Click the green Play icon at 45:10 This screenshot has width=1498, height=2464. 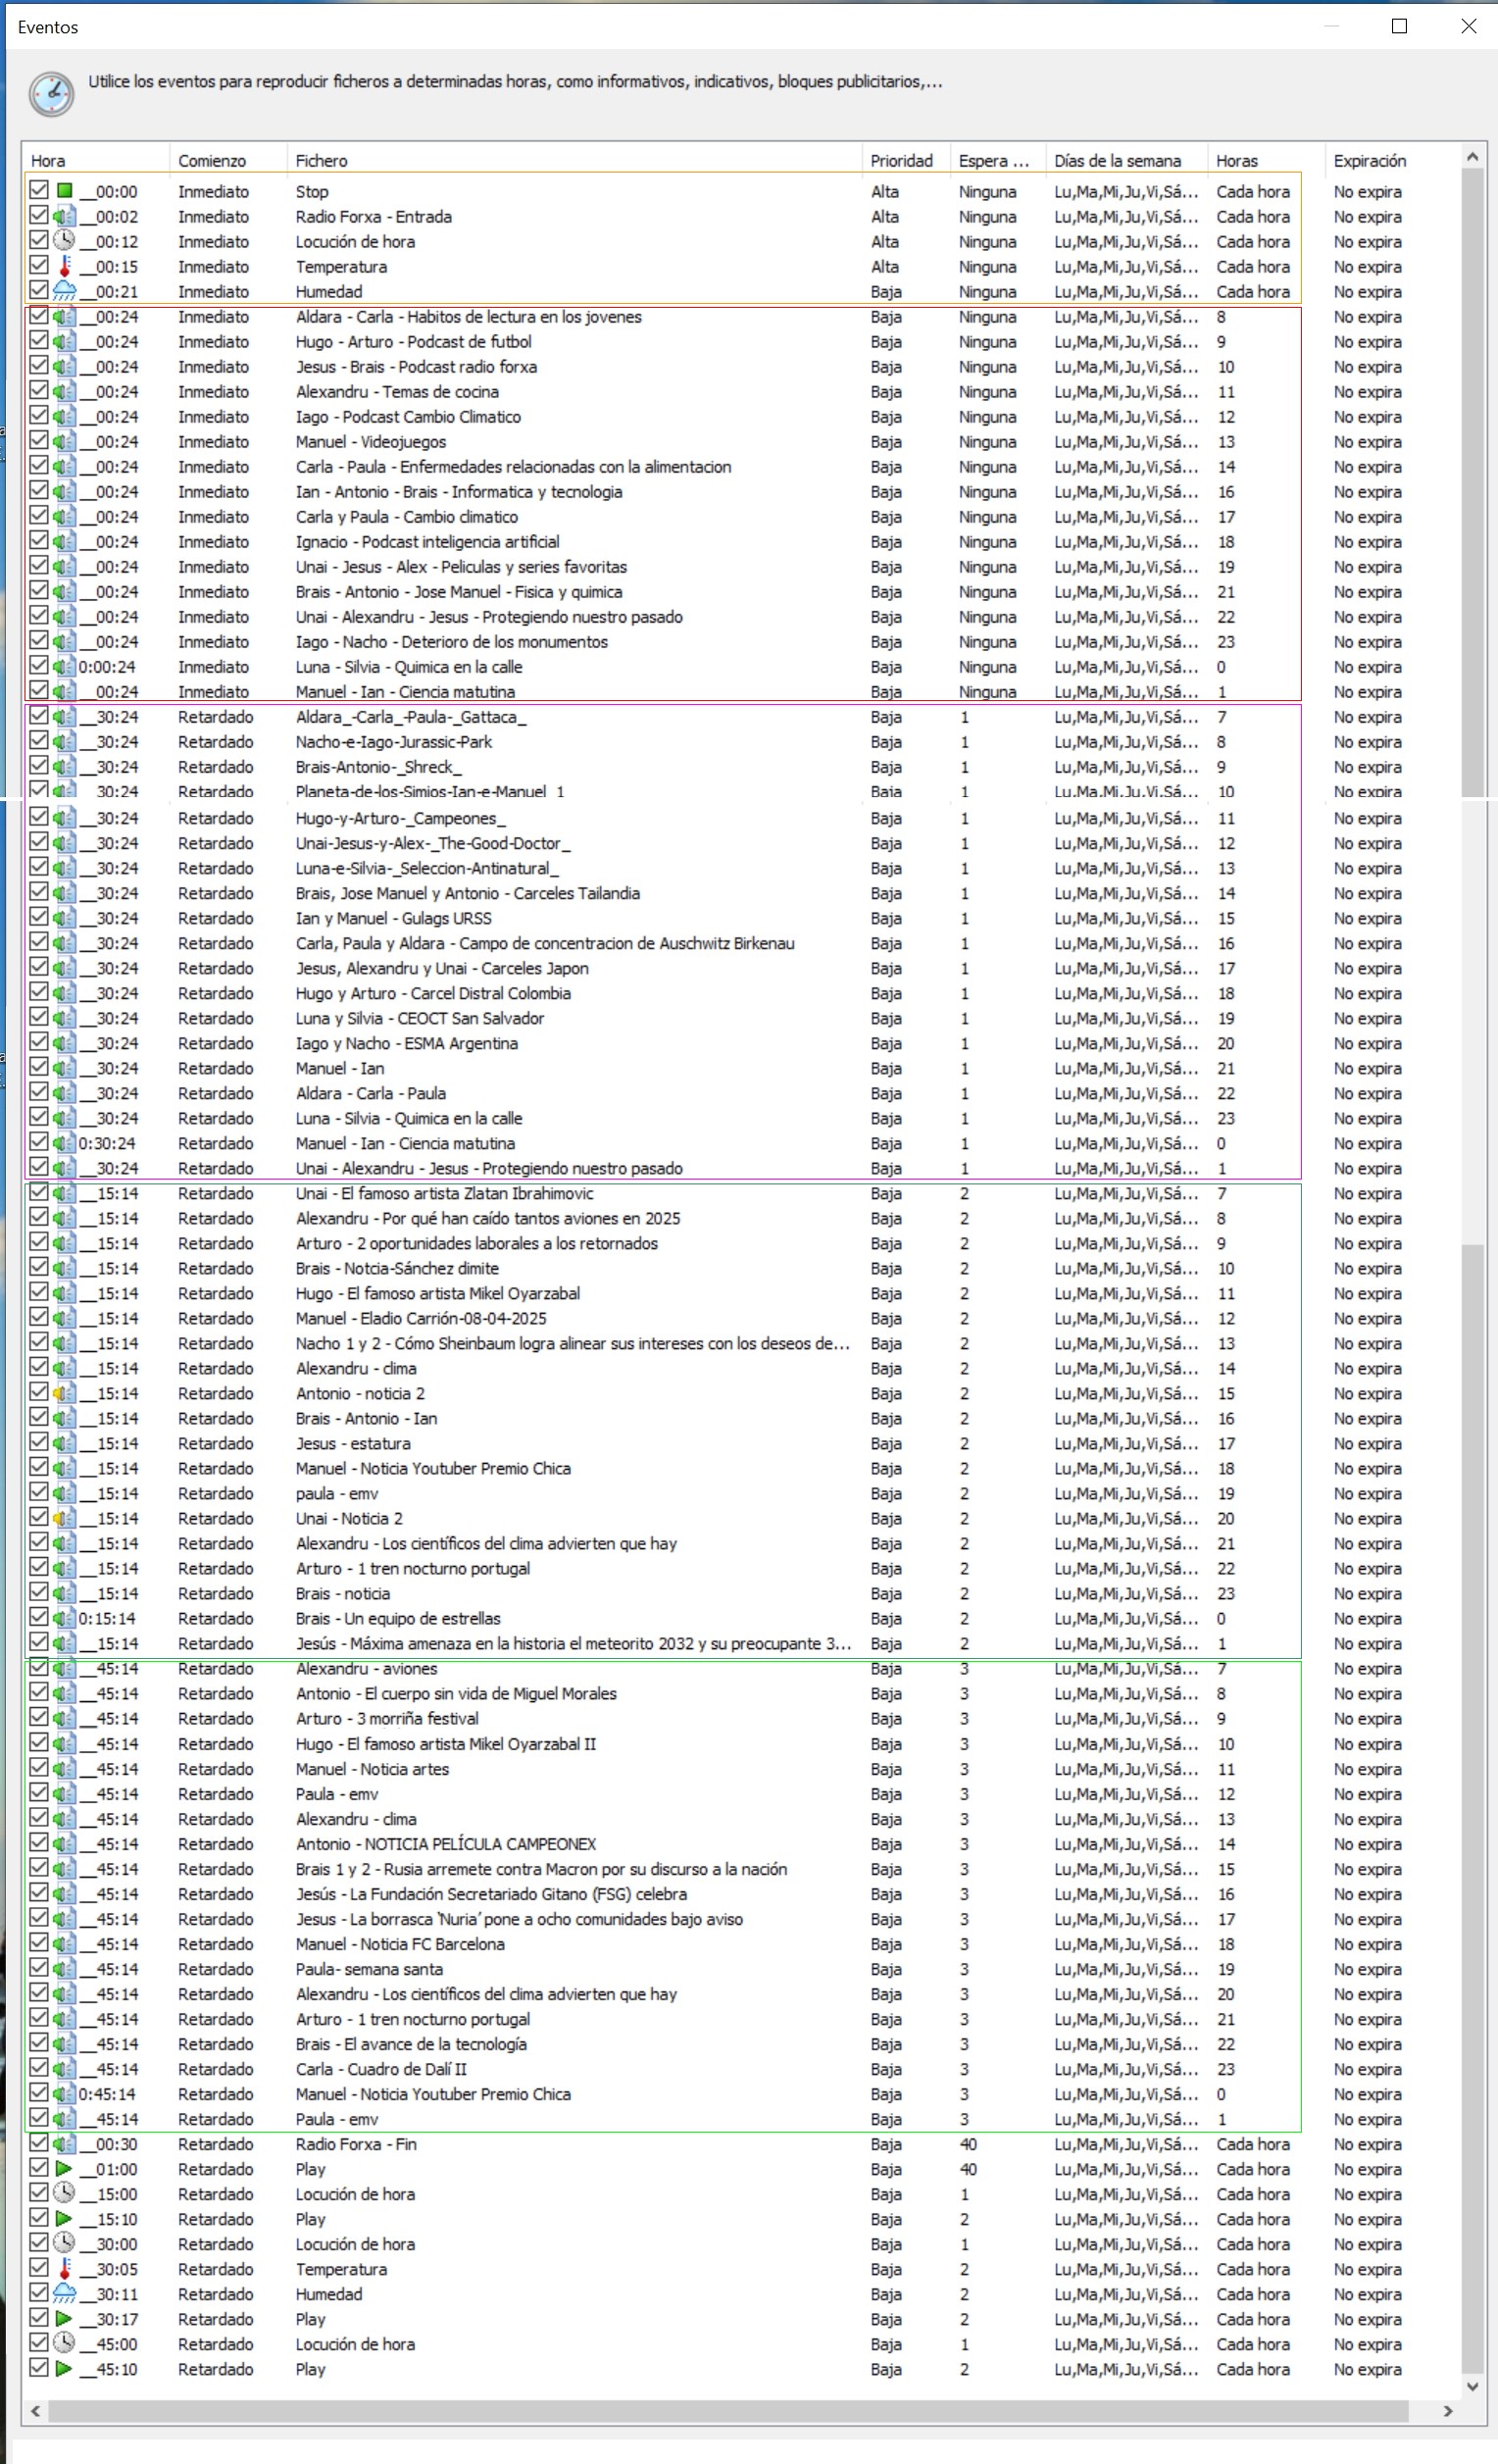click(x=64, y=2369)
